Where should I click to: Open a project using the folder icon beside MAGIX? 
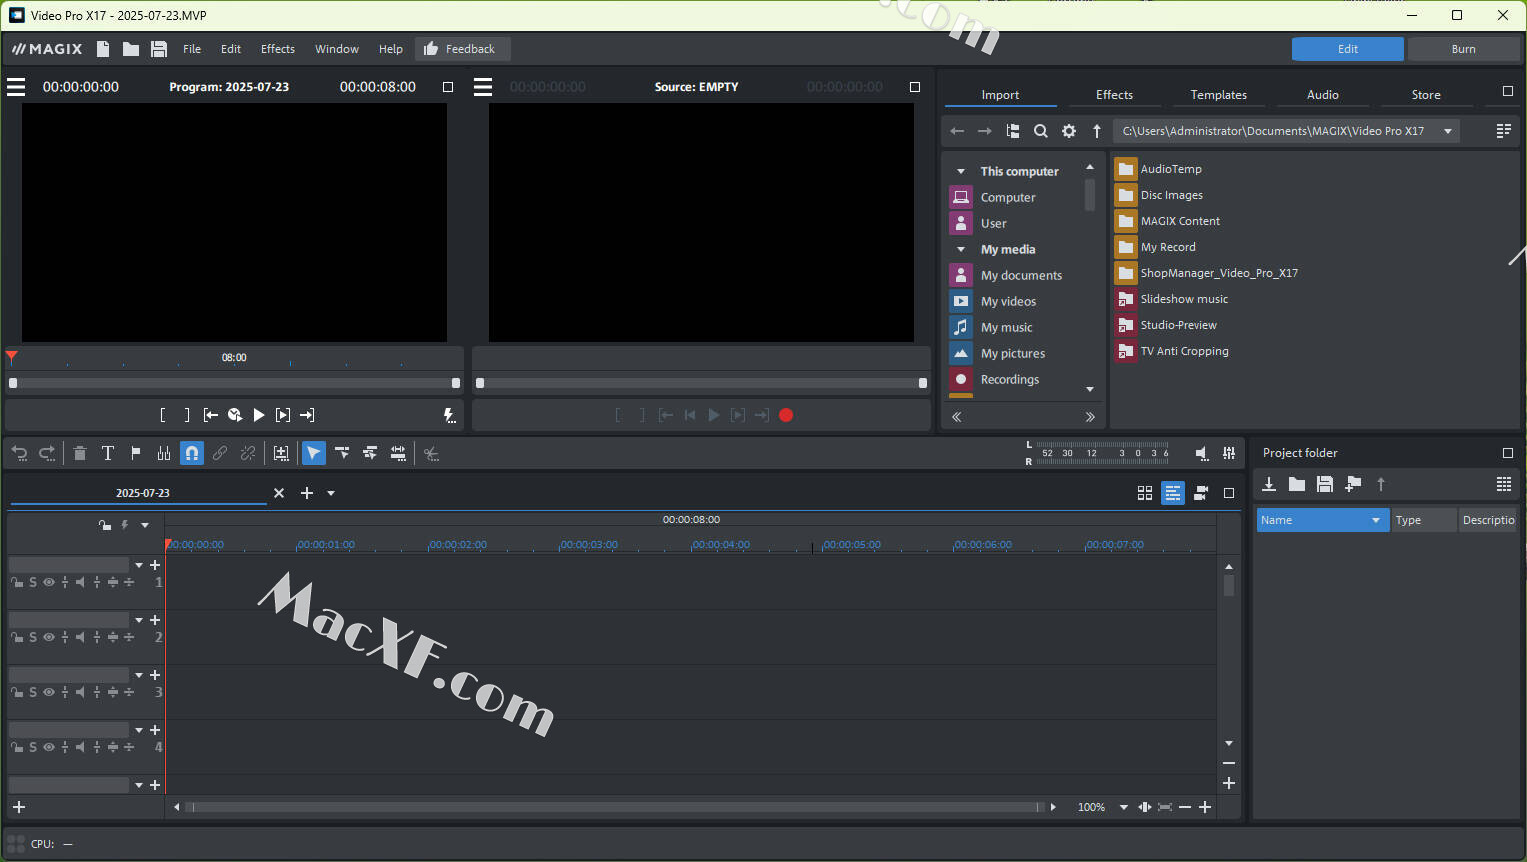(x=131, y=49)
